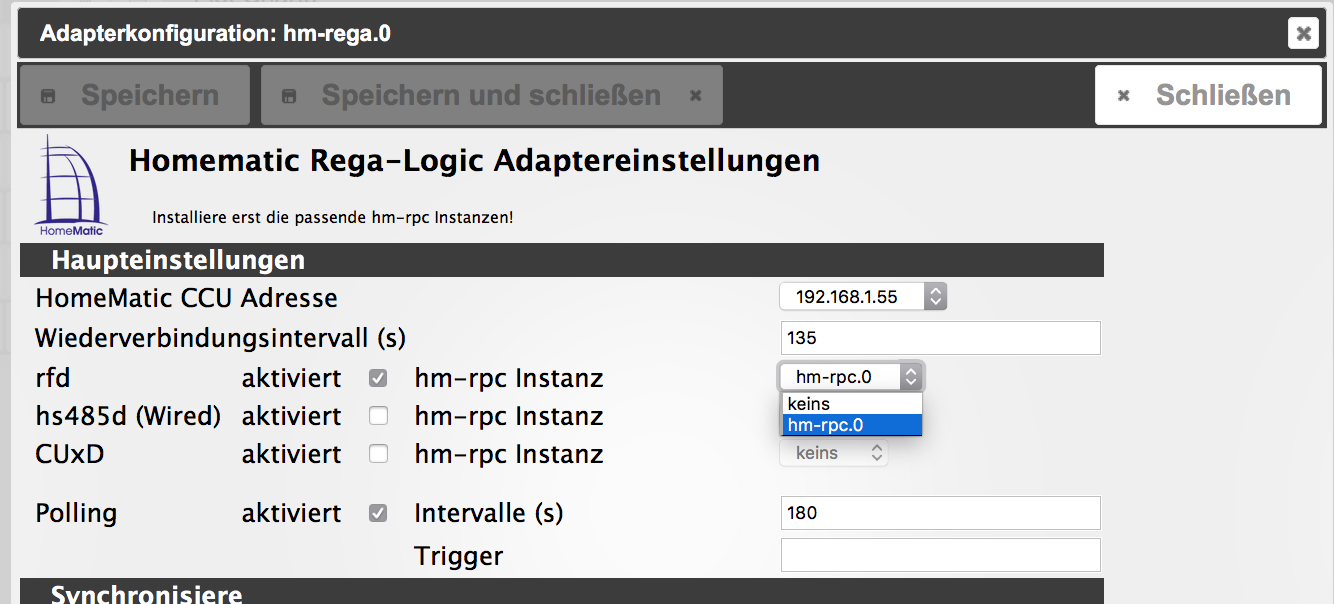Select 'keins' from the dropdown list
This screenshot has height=604, width=1334.
tap(851, 404)
